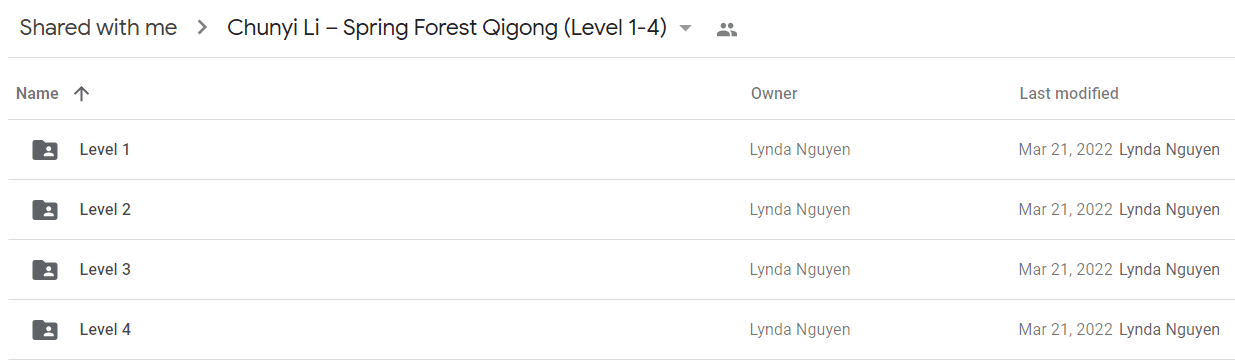Click Lynda Nguyen modifier name on Level 4

tap(1169, 330)
